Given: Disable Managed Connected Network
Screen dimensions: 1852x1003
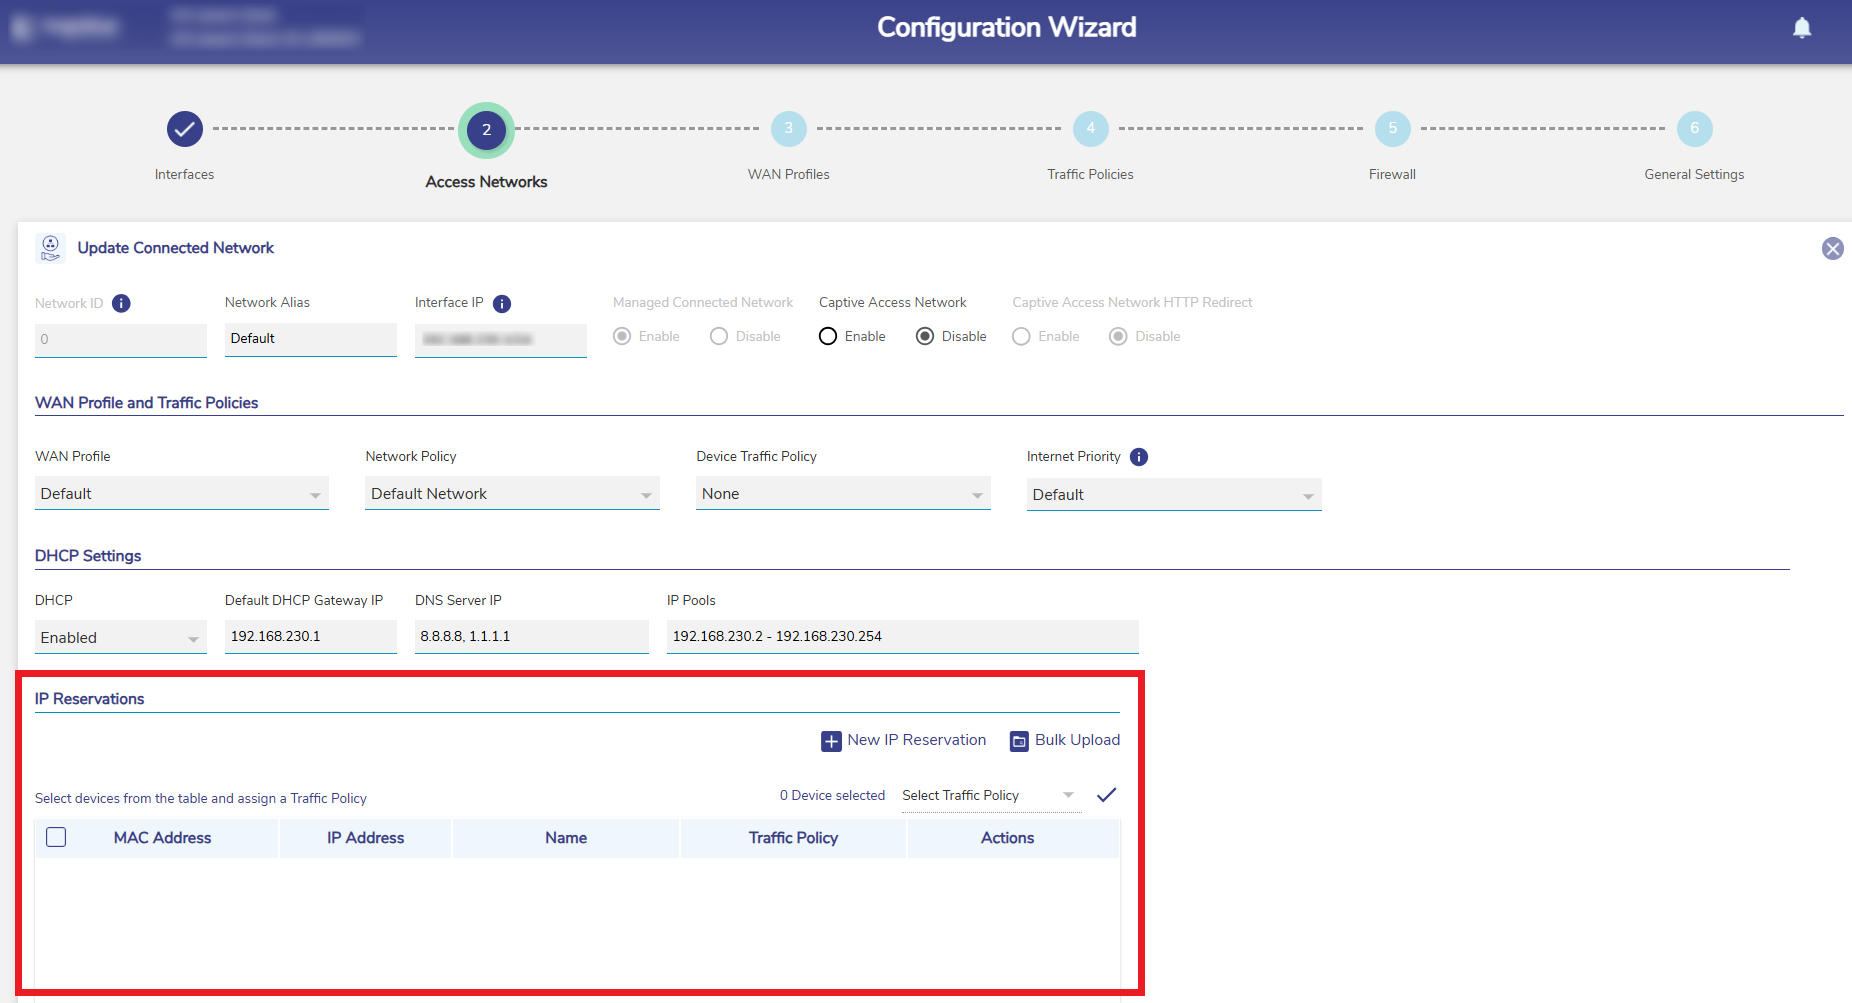Looking at the screenshot, I should (x=719, y=336).
